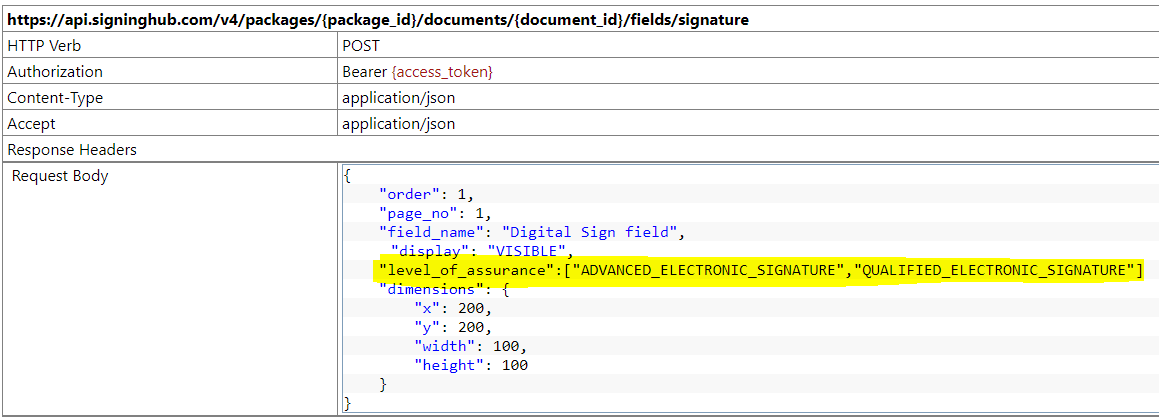Select the Response Headers row
The width and height of the screenshot is (1159, 417).
point(72,150)
